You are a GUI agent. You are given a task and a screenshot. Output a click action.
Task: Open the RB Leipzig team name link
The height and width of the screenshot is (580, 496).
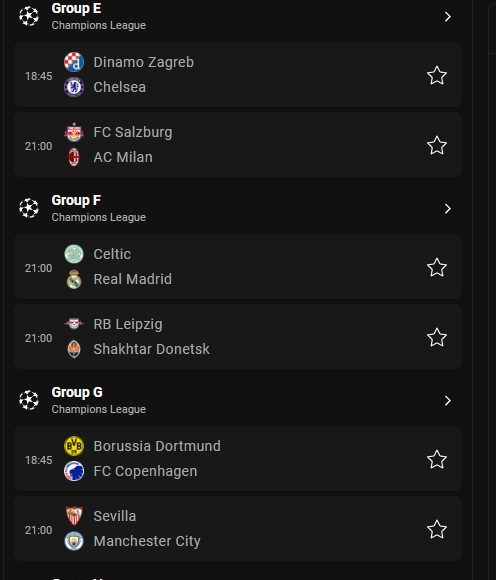pyautogui.click(x=128, y=324)
